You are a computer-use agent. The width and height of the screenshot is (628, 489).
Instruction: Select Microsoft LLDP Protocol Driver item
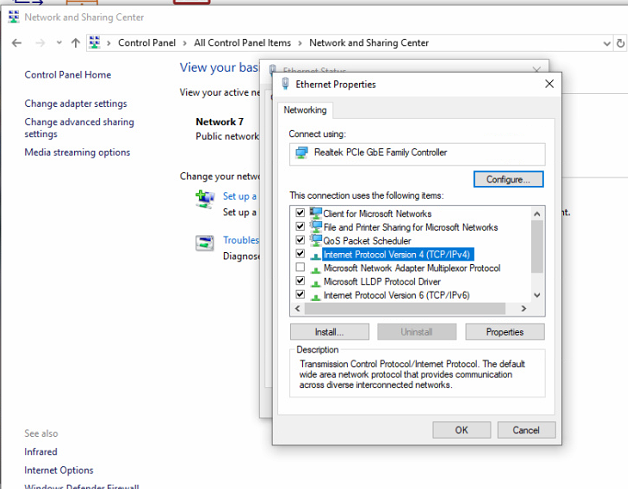click(382, 282)
